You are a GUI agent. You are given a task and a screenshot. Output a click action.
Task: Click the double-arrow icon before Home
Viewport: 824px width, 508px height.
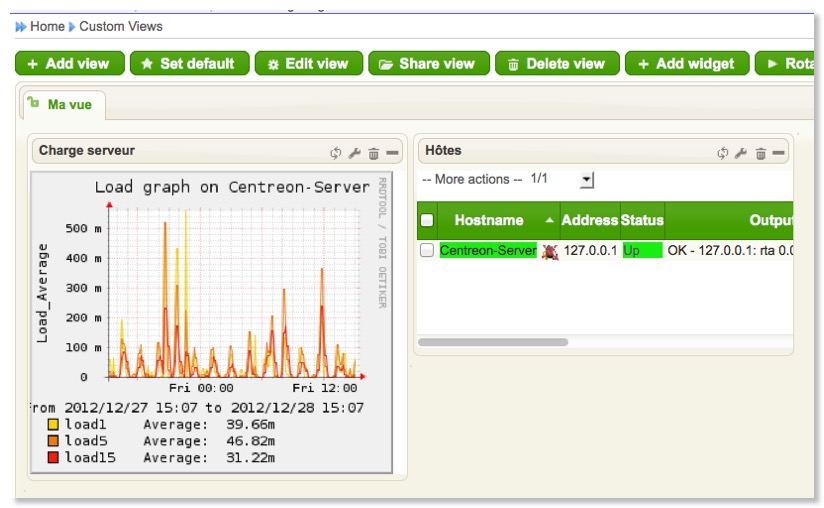pos(20,27)
